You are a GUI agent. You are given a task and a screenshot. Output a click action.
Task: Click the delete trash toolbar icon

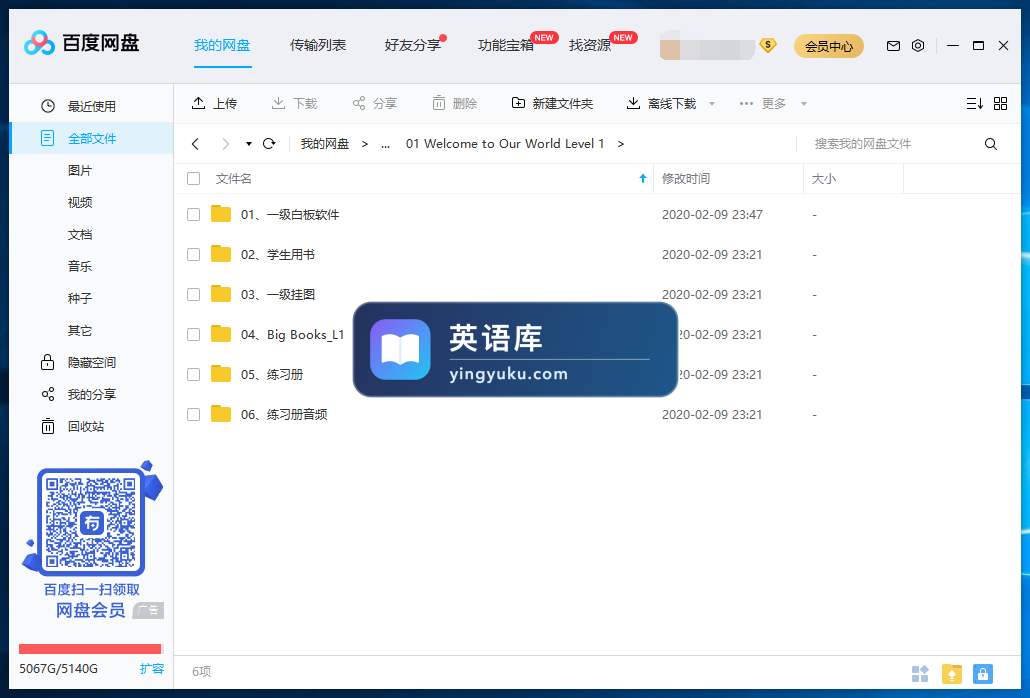coord(439,103)
